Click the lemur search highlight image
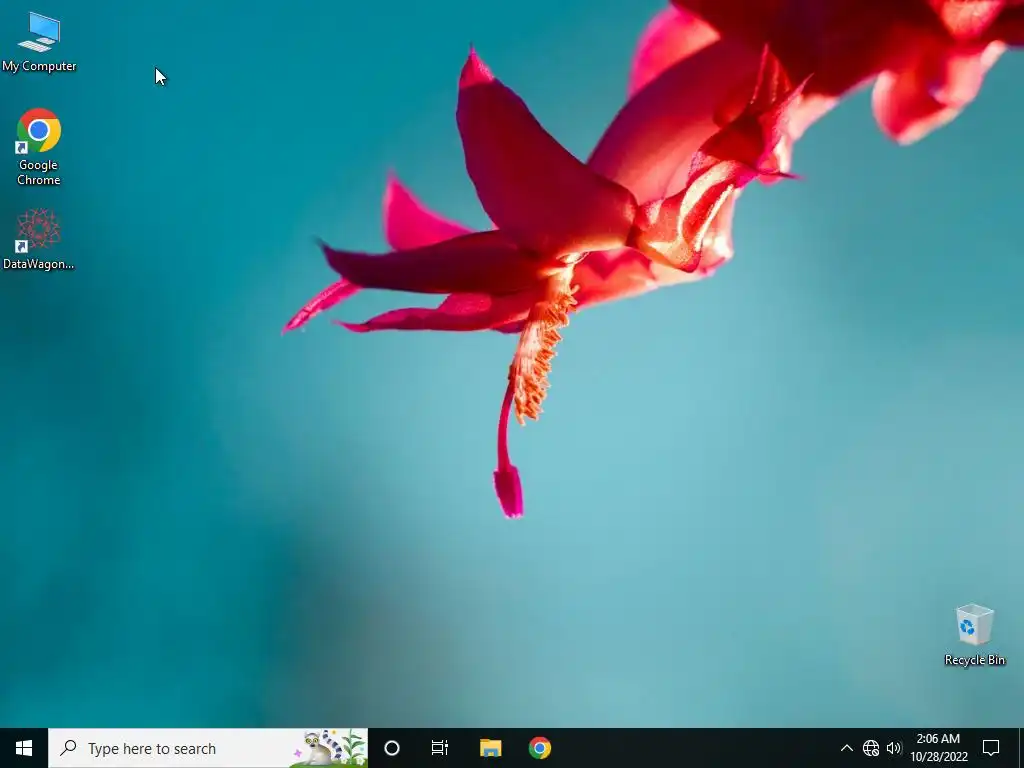Viewport: 1024px width, 768px height. coord(330,748)
